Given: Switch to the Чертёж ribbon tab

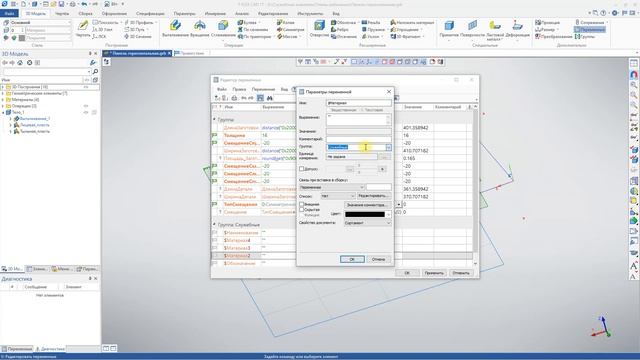Looking at the screenshot, I should [x=62, y=13].
